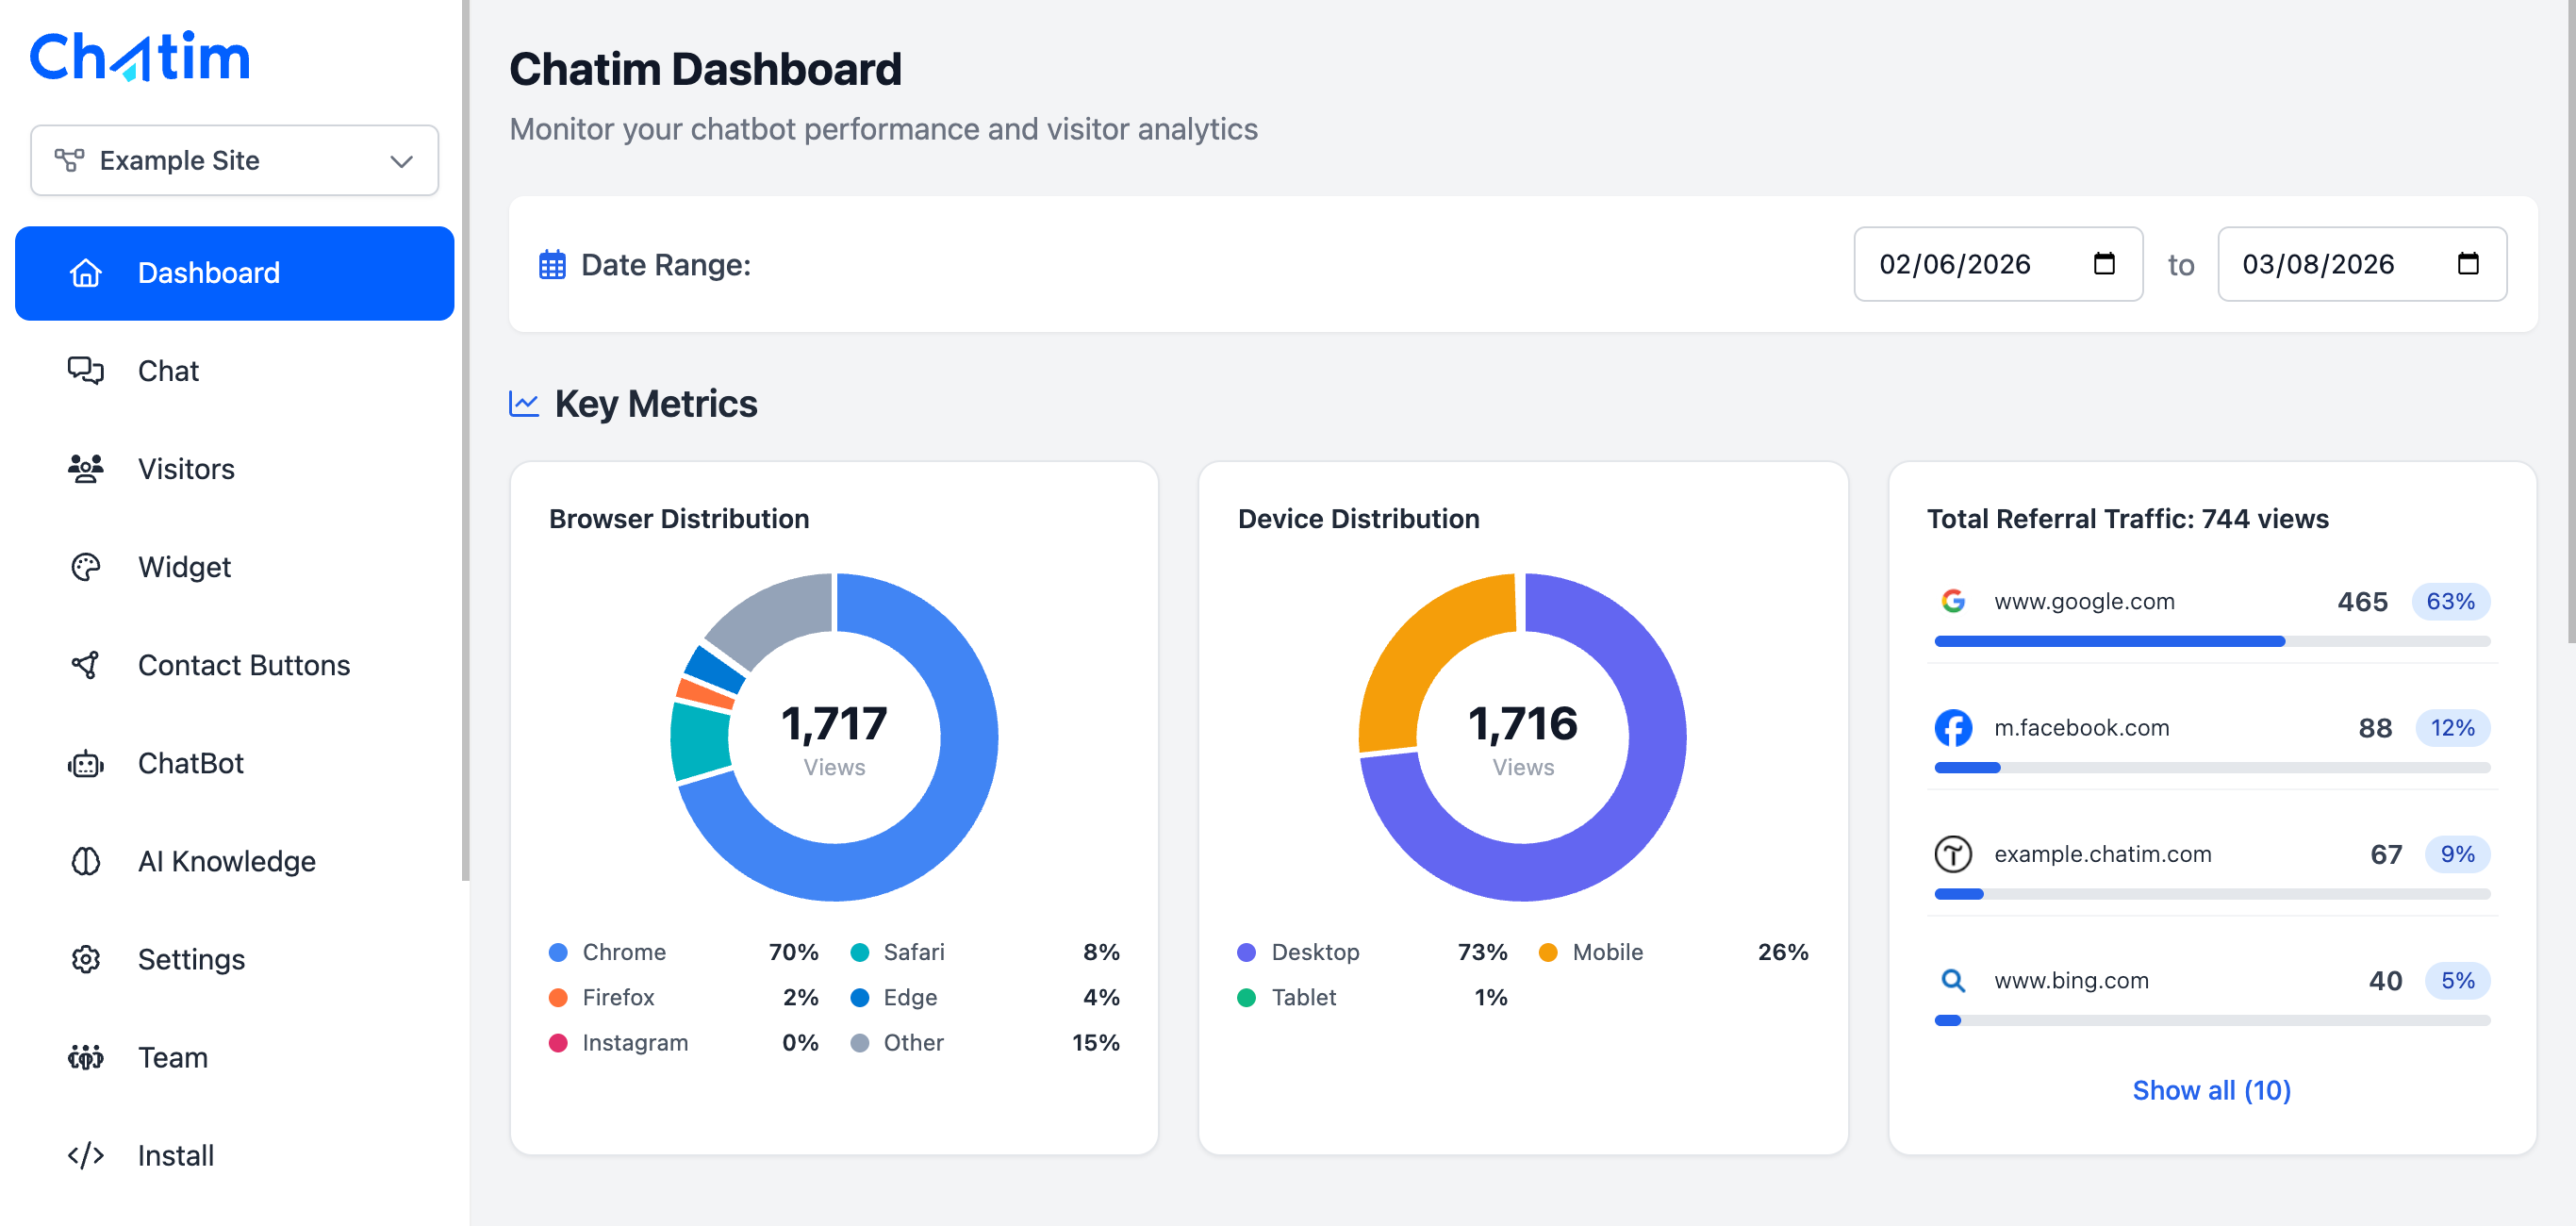The height and width of the screenshot is (1226, 2576).
Task: Open start date calendar picker
Action: click(x=2104, y=264)
